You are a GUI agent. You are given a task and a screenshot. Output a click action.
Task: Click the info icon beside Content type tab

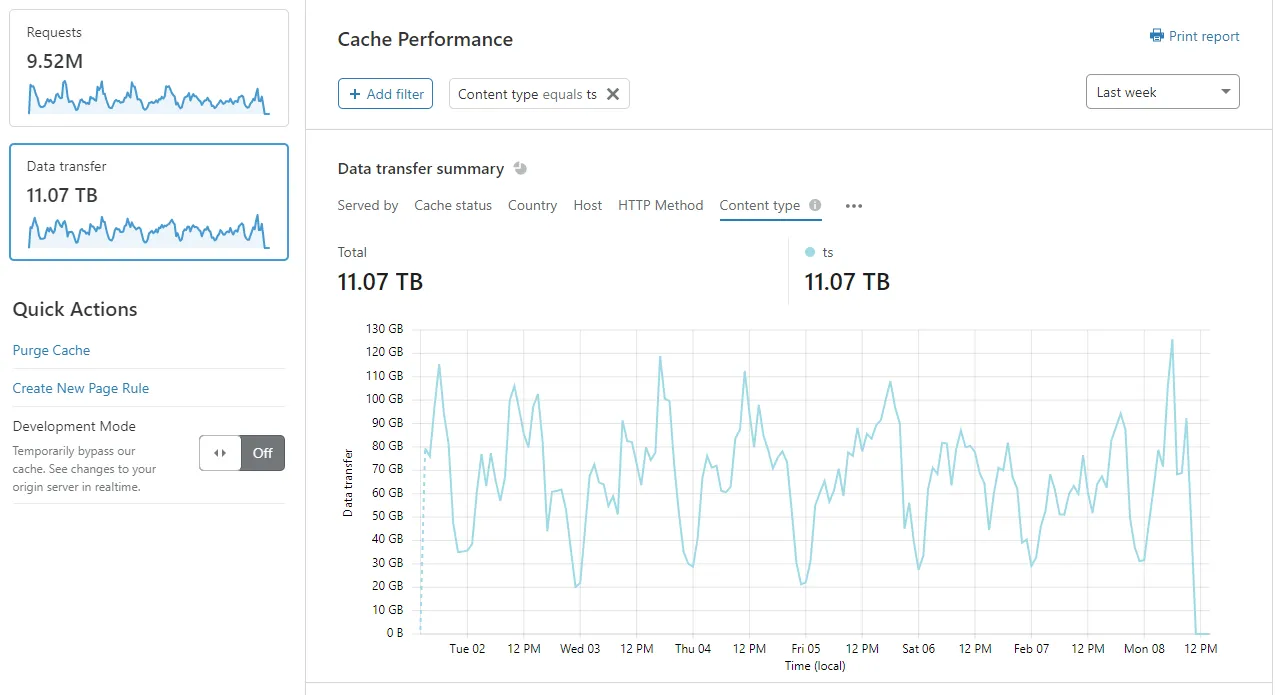(x=814, y=205)
